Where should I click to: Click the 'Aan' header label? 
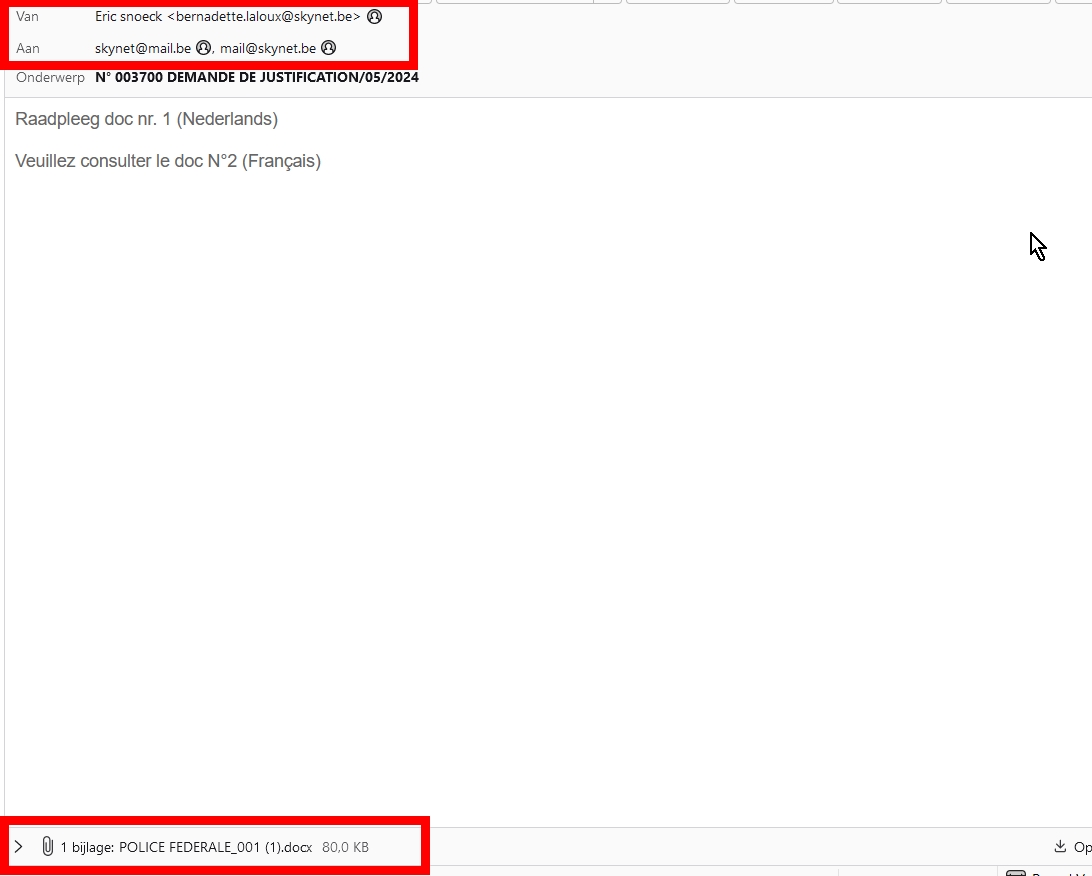pyautogui.click(x=27, y=48)
